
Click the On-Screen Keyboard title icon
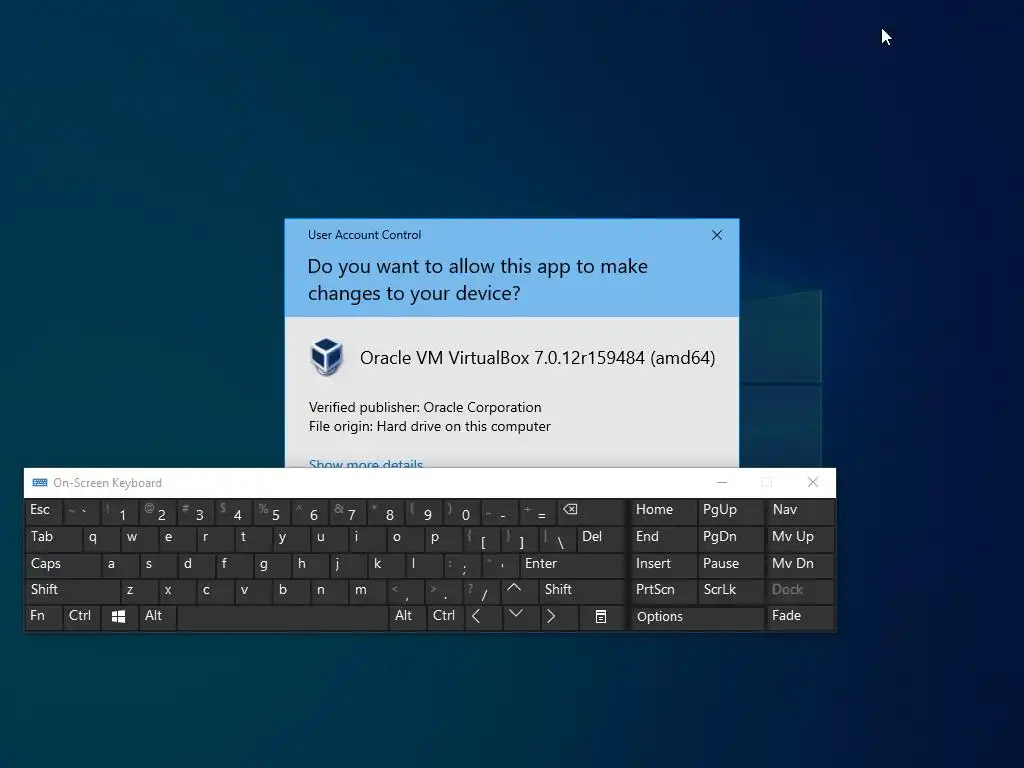pos(40,483)
